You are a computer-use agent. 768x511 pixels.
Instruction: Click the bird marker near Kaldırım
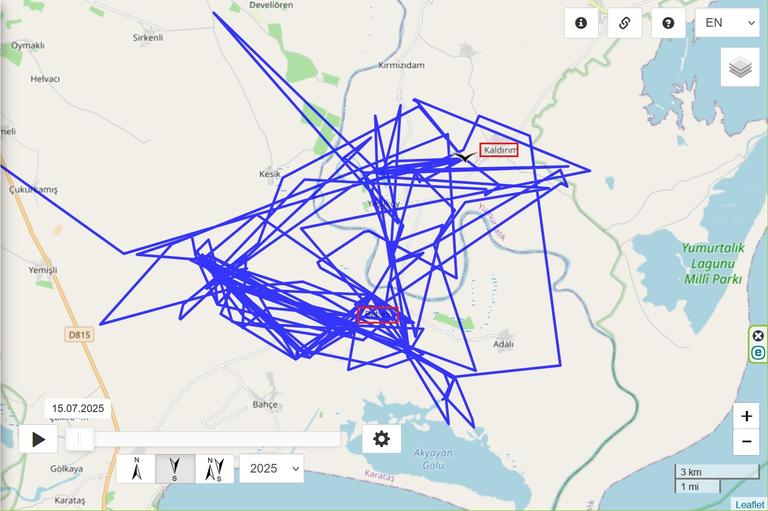pos(464,157)
